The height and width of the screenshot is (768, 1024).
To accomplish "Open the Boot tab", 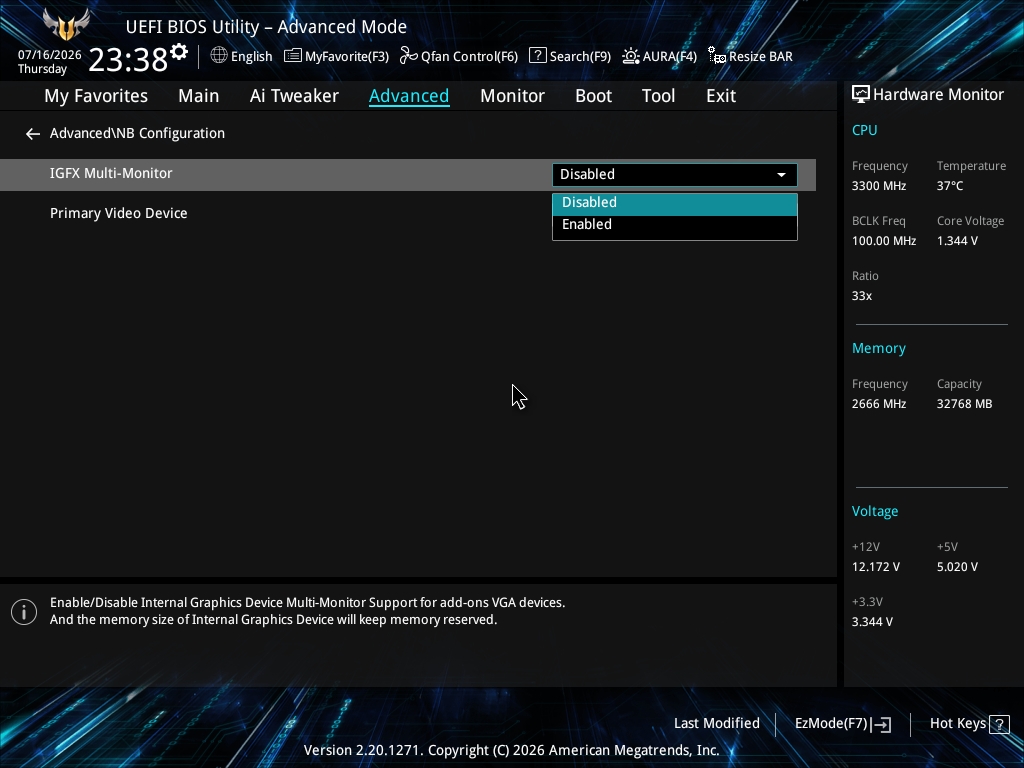I will [x=593, y=96].
